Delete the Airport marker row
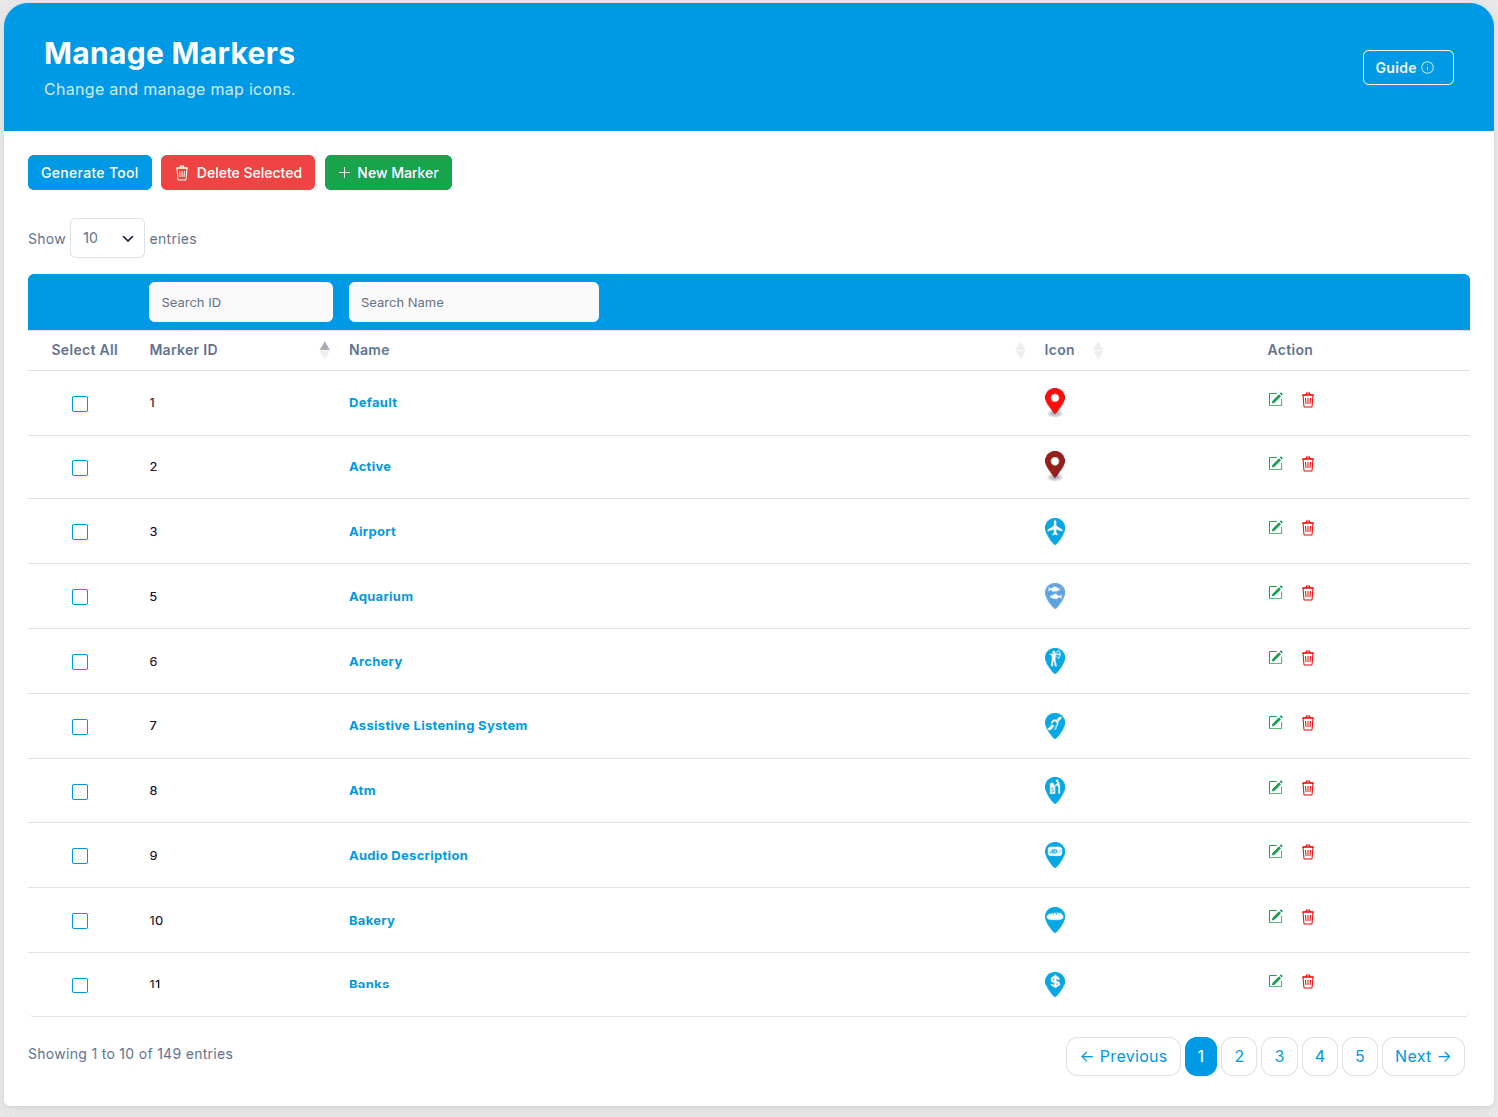The height and width of the screenshot is (1117, 1498). 1308,528
